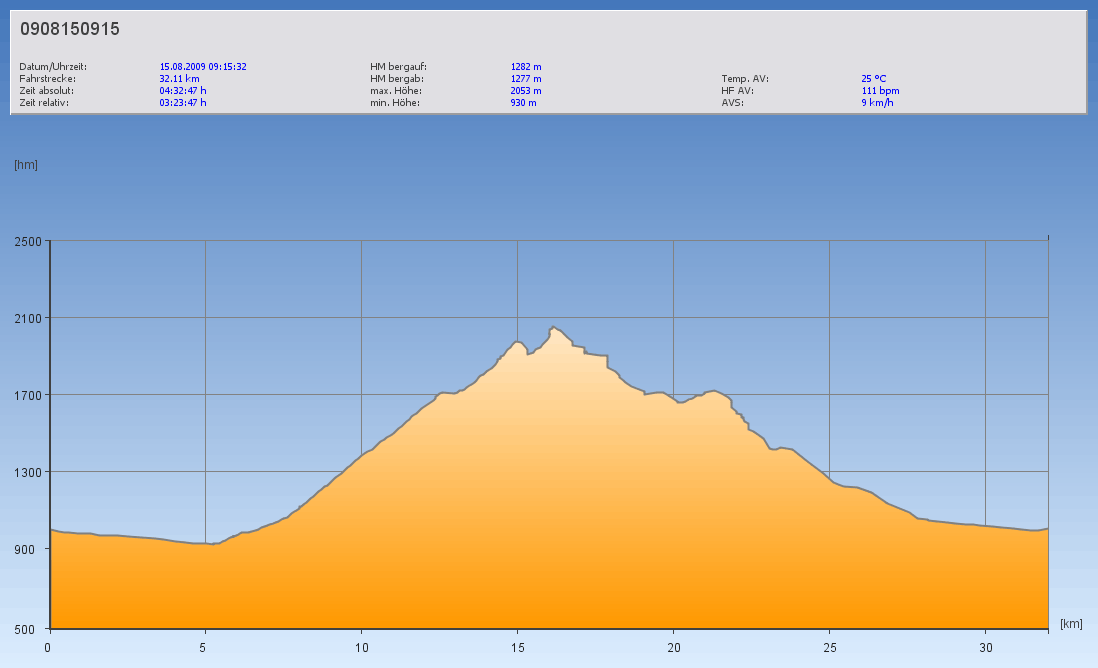Click the HM bergauf value 1282 m

[526, 67]
